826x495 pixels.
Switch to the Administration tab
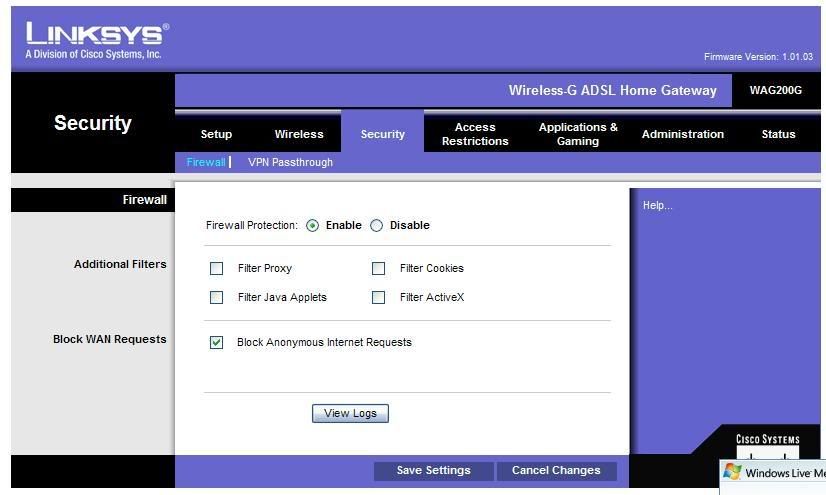(683, 134)
